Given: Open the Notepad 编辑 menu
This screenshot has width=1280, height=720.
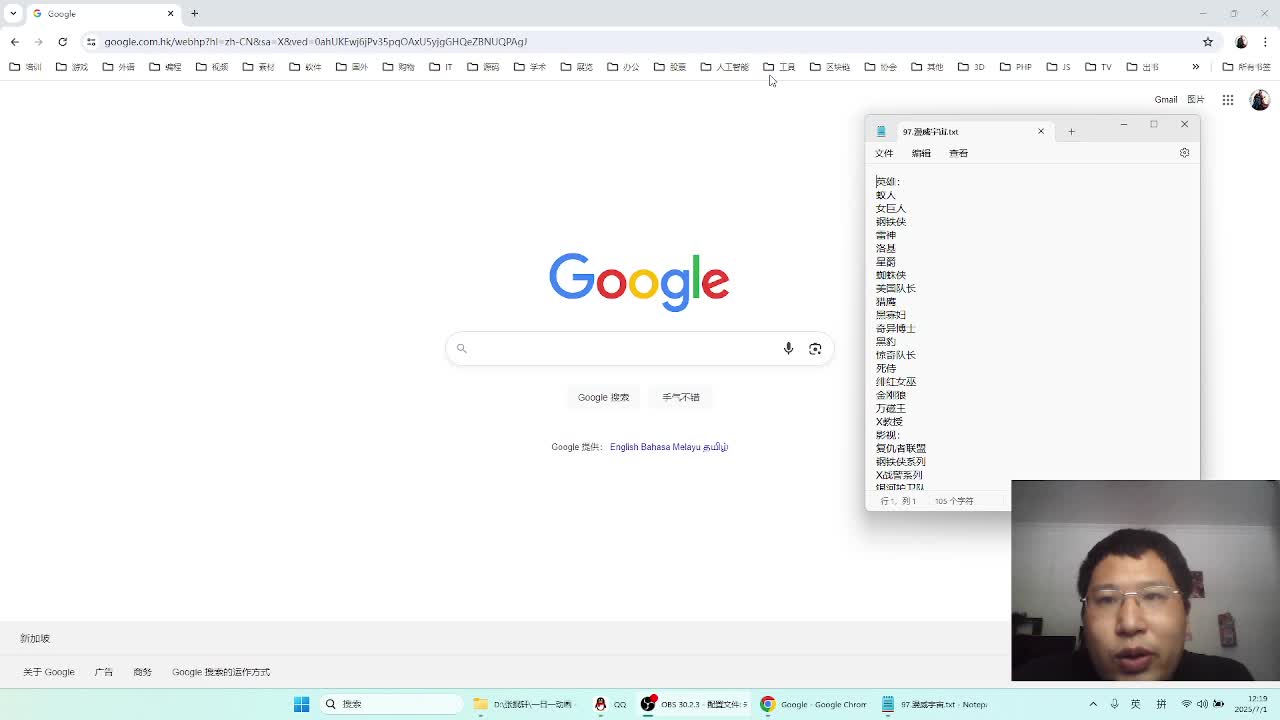Looking at the screenshot, I should tap(921, 153).
